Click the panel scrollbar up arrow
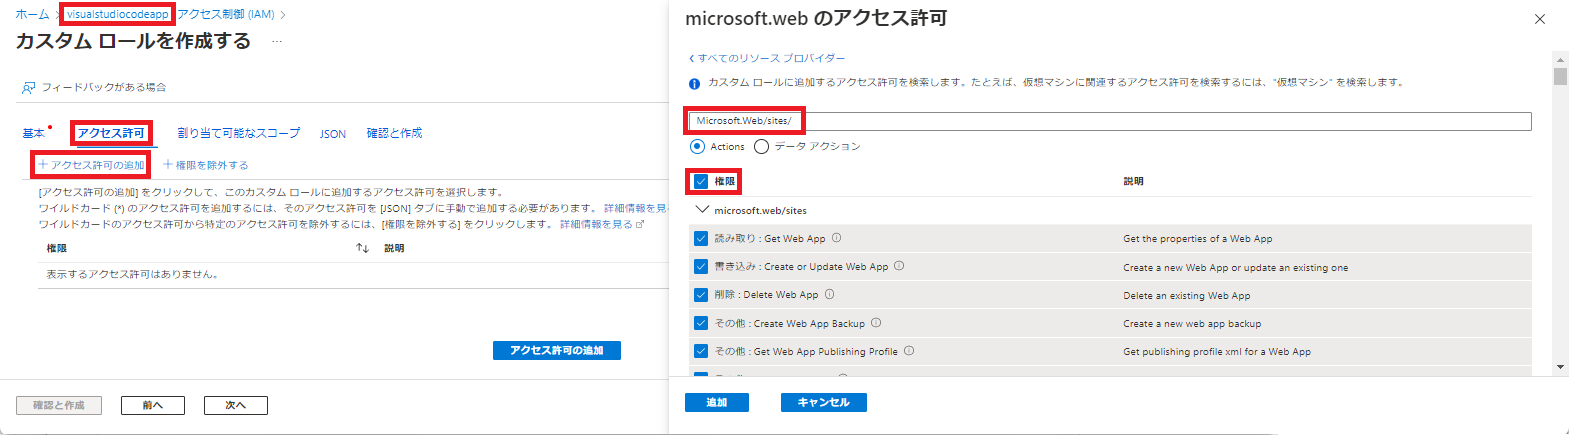1569x435 pixels. point(1560,59)
